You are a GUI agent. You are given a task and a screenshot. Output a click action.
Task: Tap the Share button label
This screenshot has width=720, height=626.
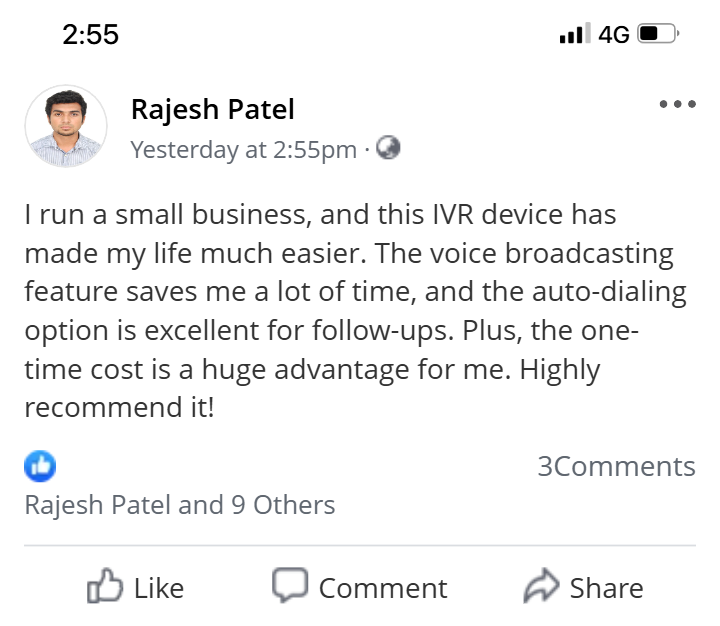(606, 588)
